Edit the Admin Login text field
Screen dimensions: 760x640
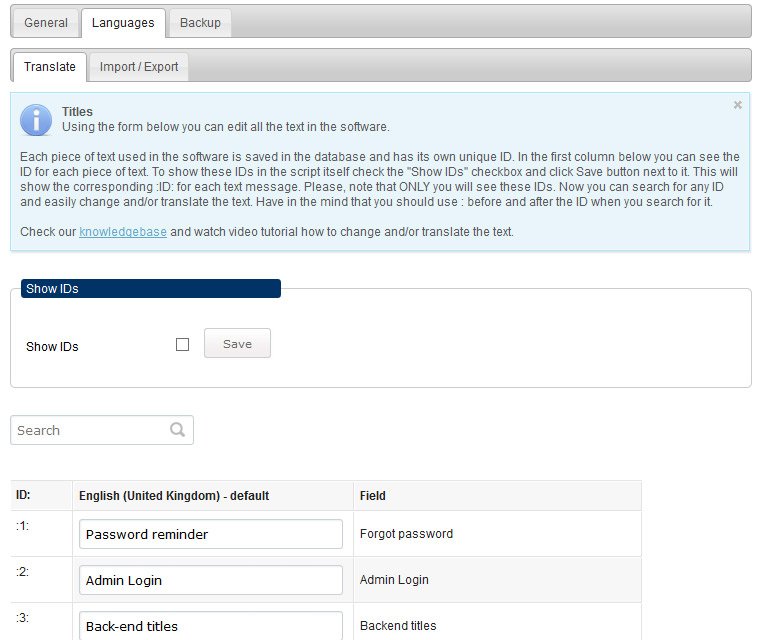tap(211, 580)
